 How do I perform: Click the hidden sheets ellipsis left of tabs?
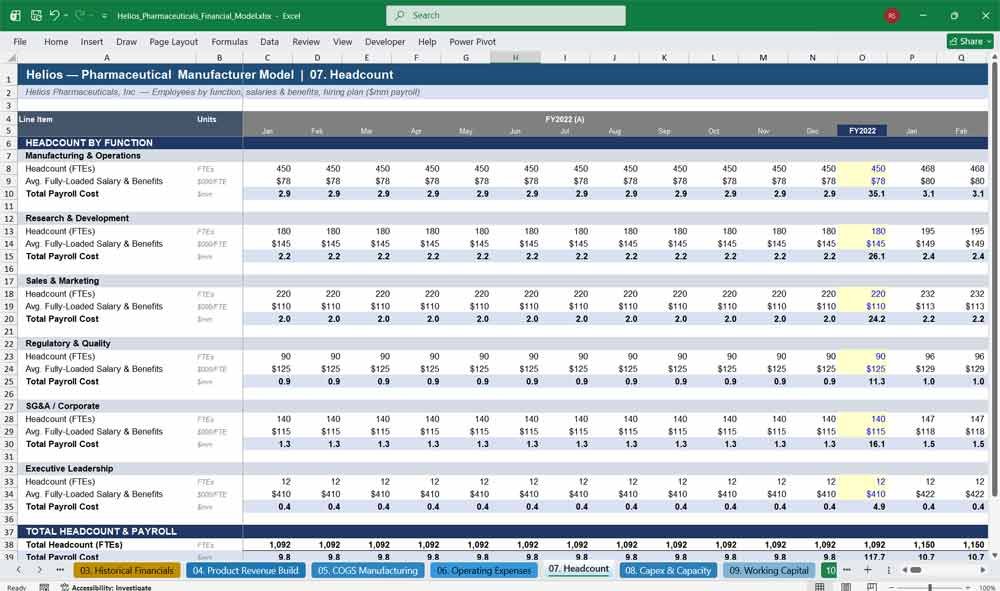[x=60, y=570]
